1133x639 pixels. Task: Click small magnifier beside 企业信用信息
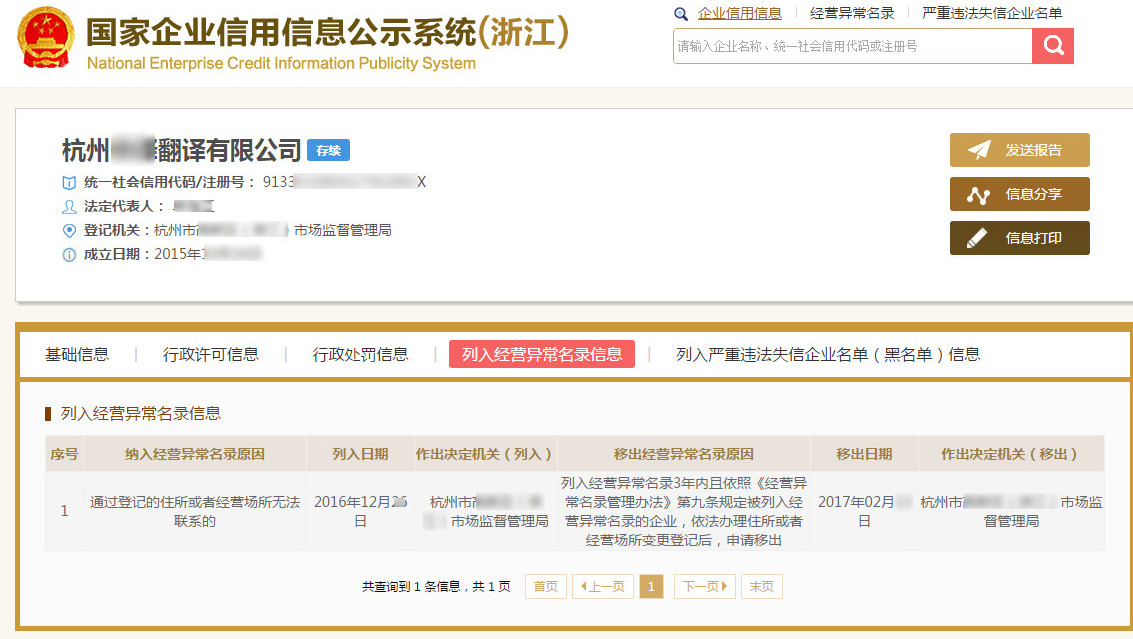681,14
